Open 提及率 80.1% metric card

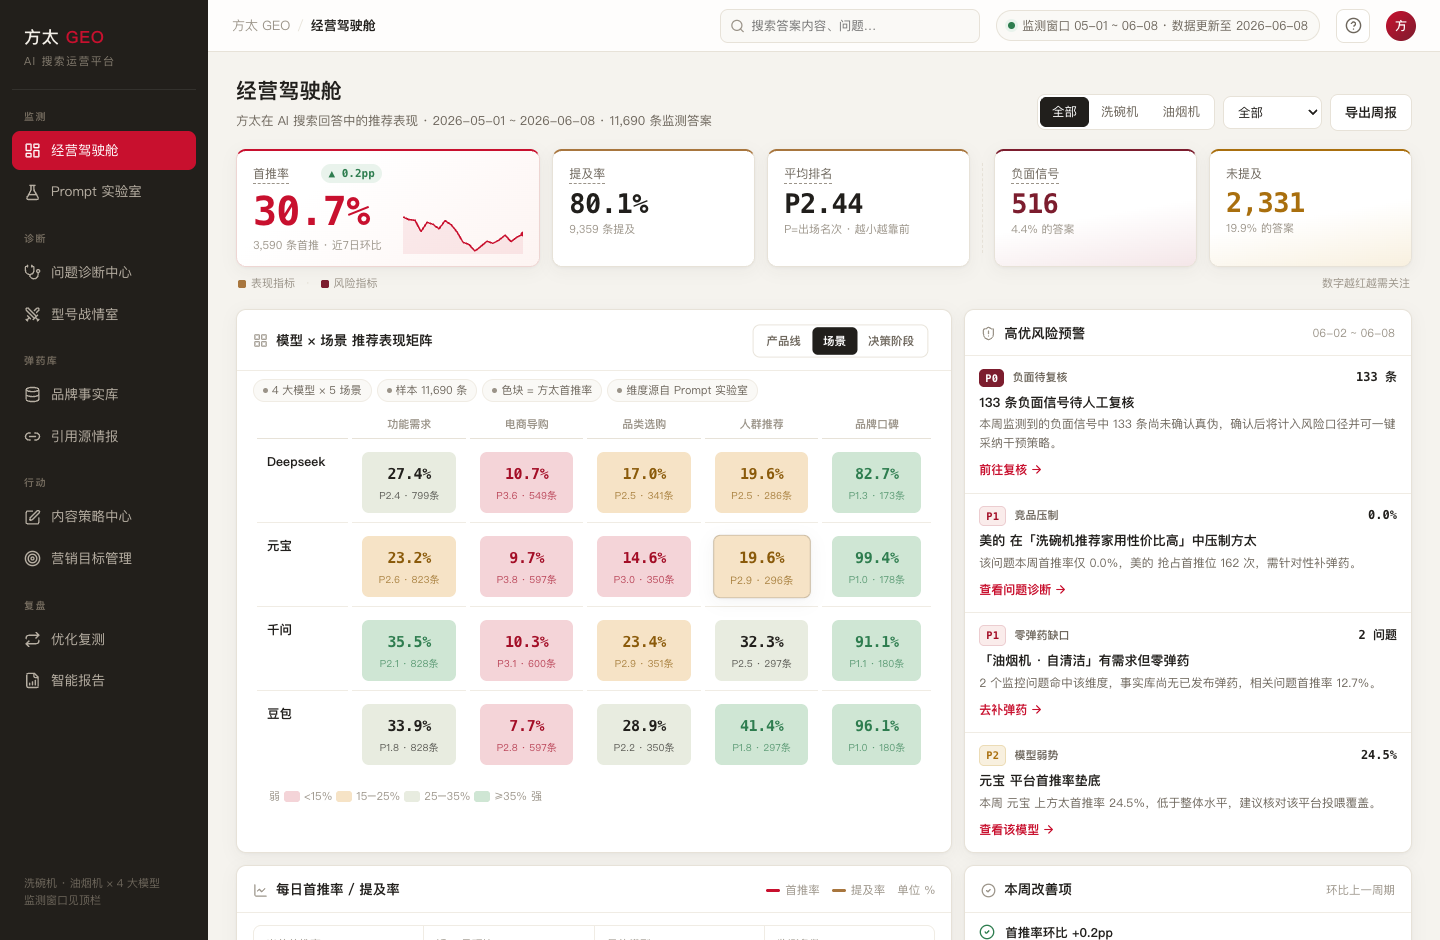pyautogui.click(x=654, y=208)
